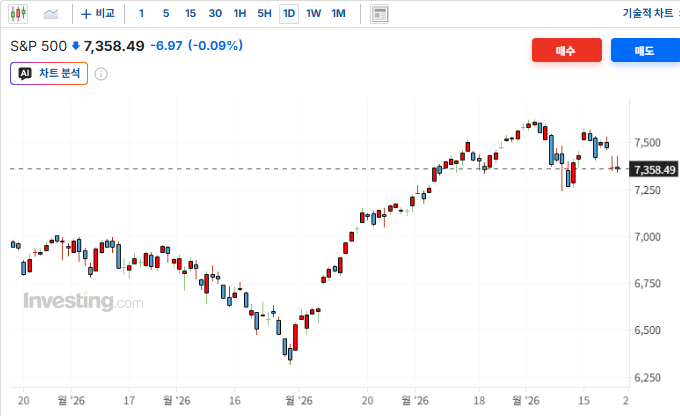The width and height of the screenshot is (680, 416).
Task: Open the 기술적 차트 link
Action: 647,13
